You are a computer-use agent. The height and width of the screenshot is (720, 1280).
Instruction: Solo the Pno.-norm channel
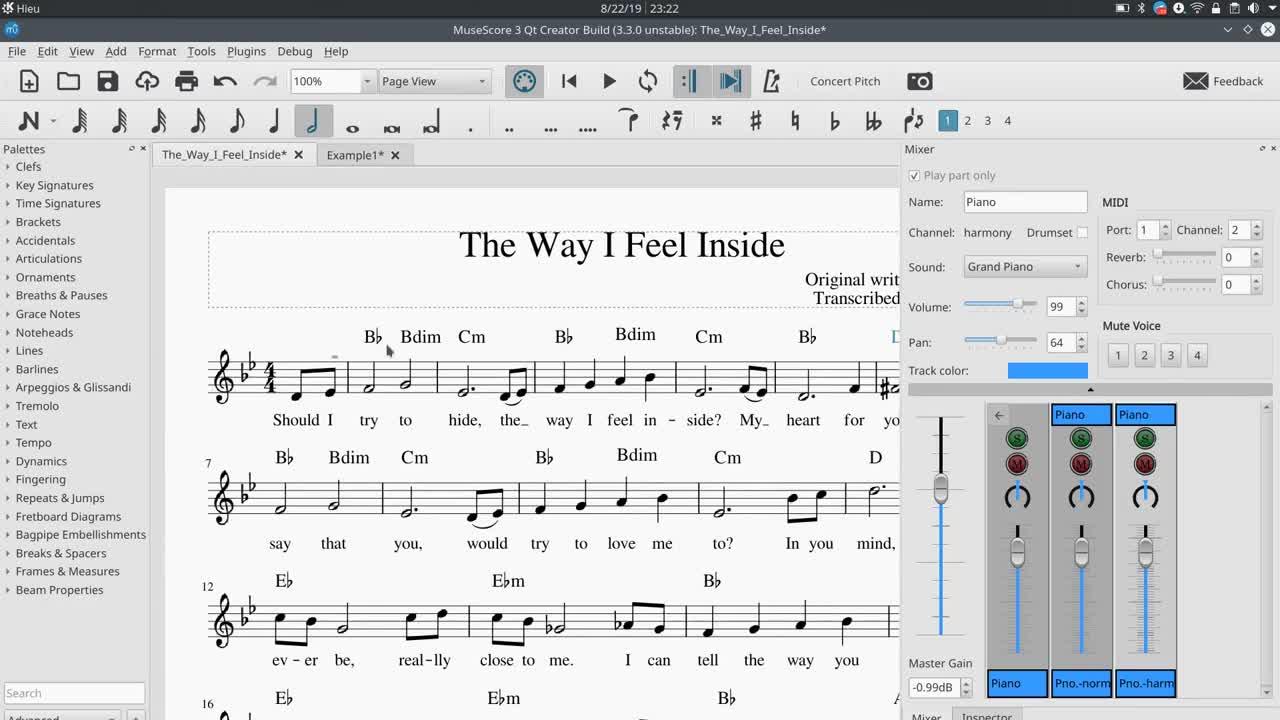[1081, 438]
